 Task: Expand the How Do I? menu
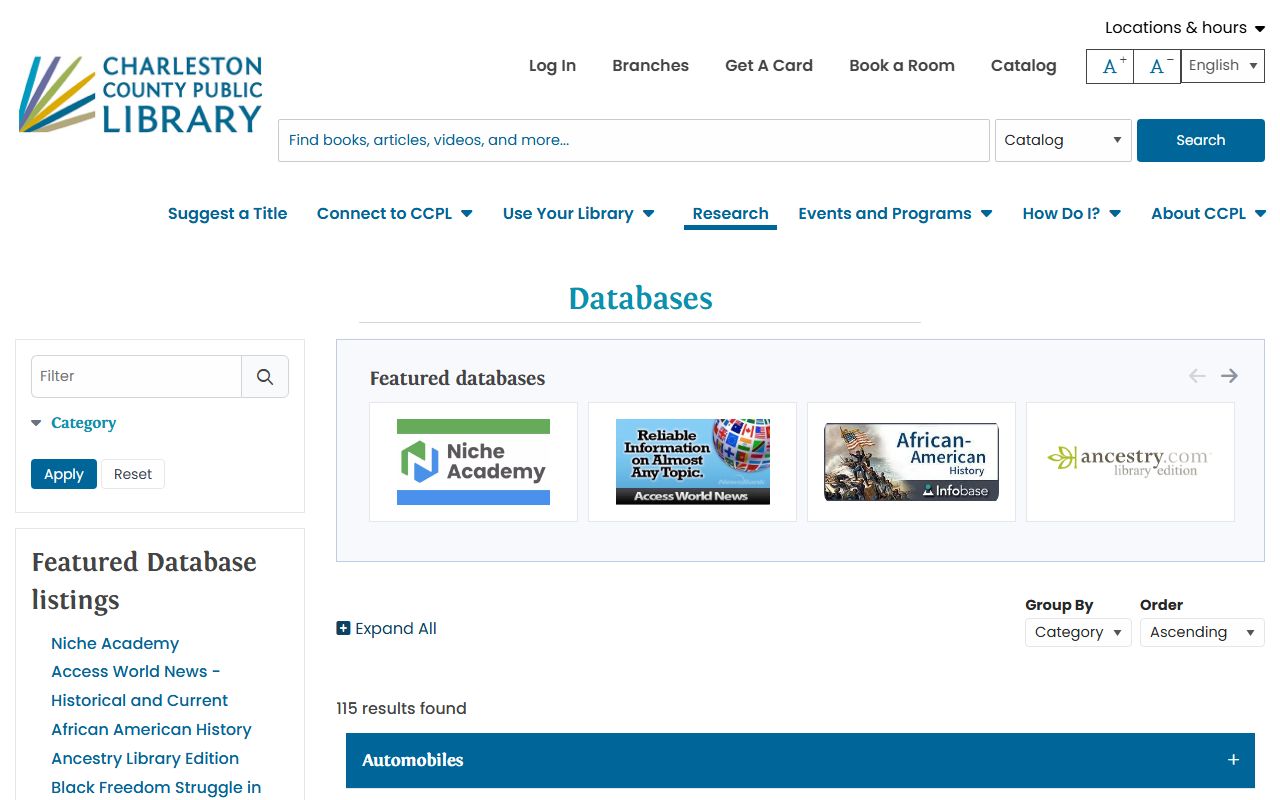1071,214
